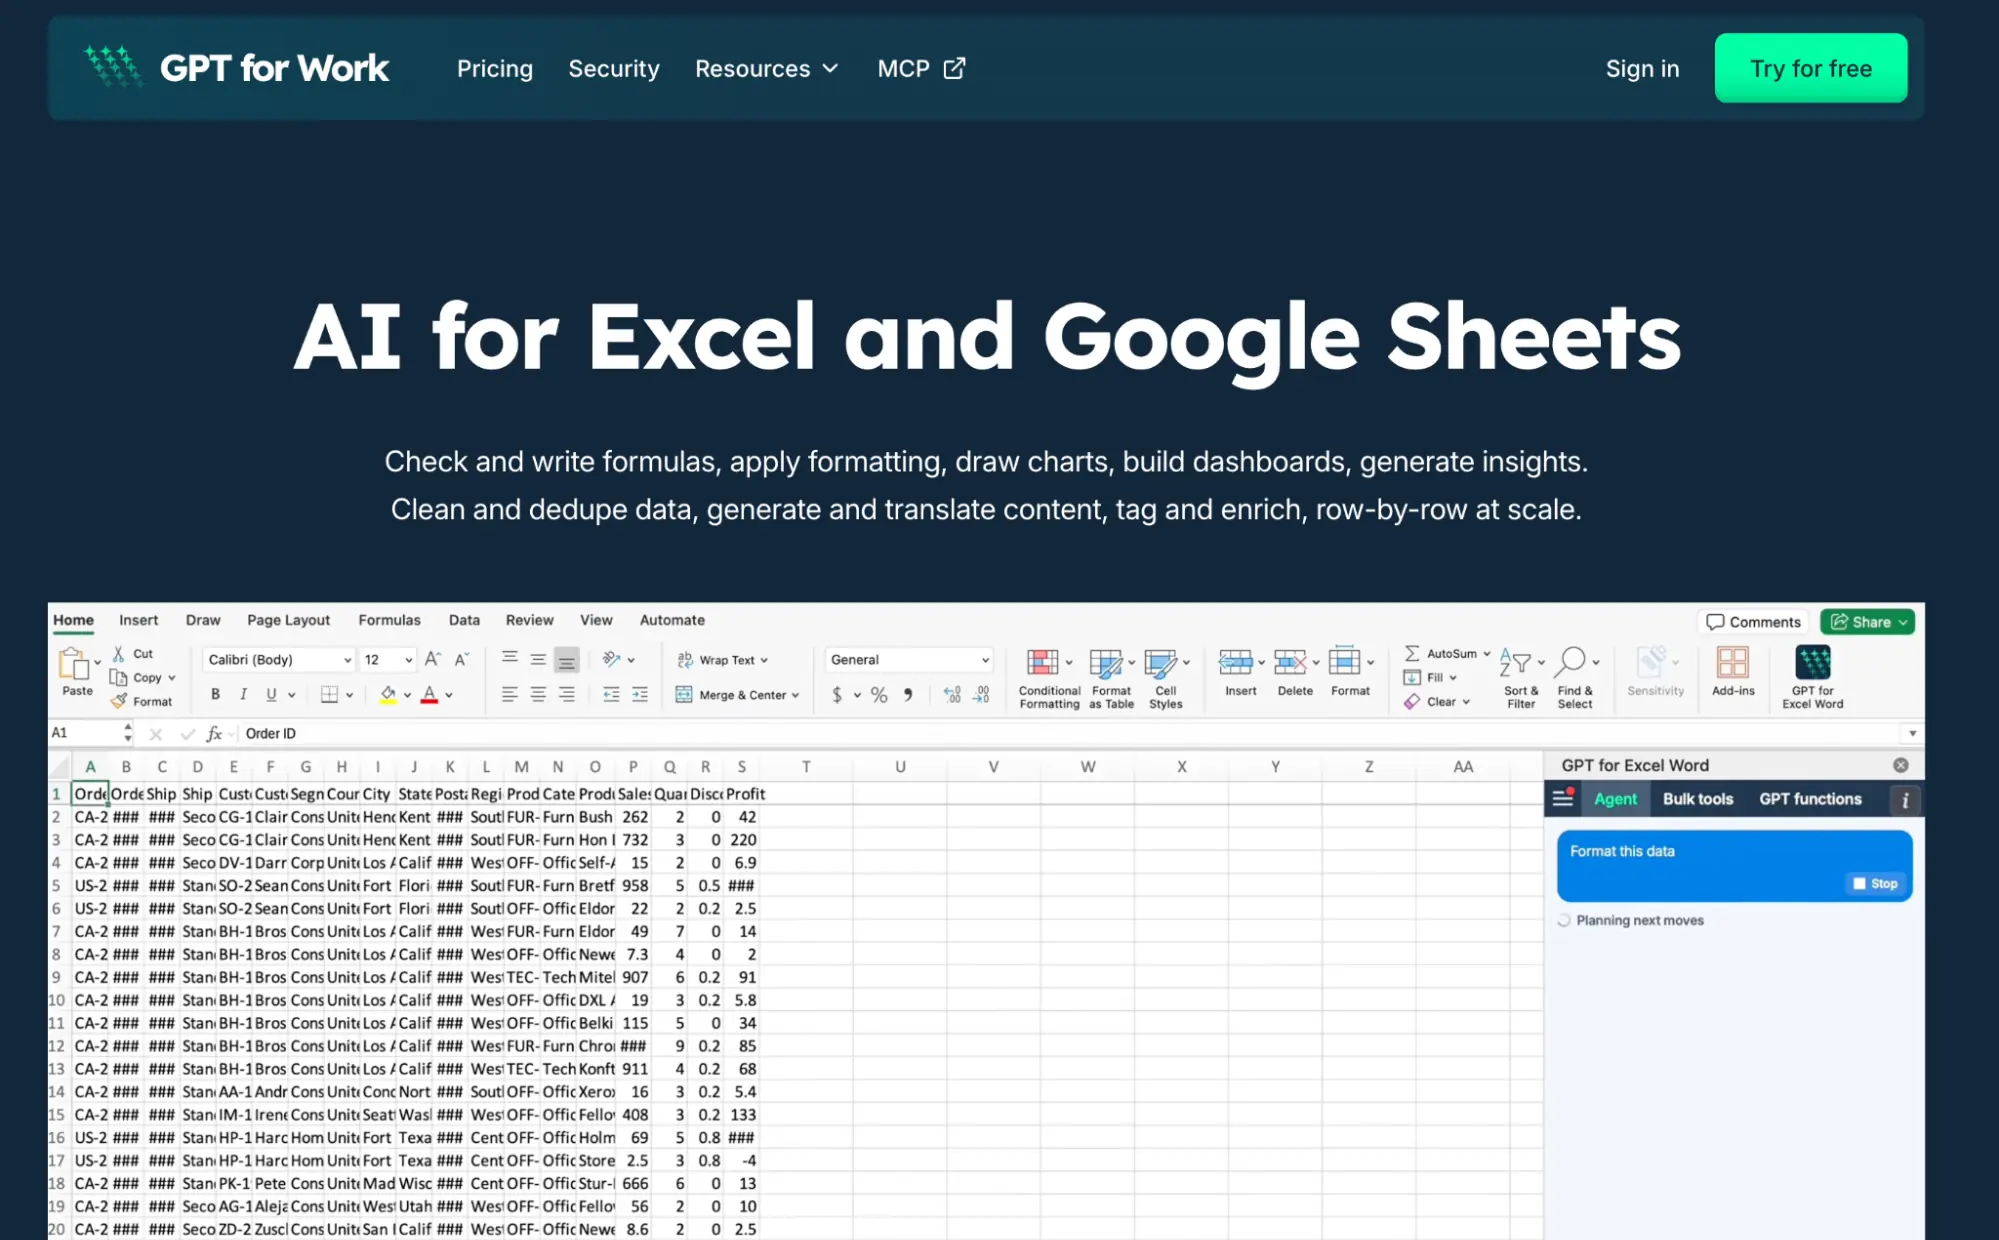
Task: Apply comma style format
Action: (908, 694)
